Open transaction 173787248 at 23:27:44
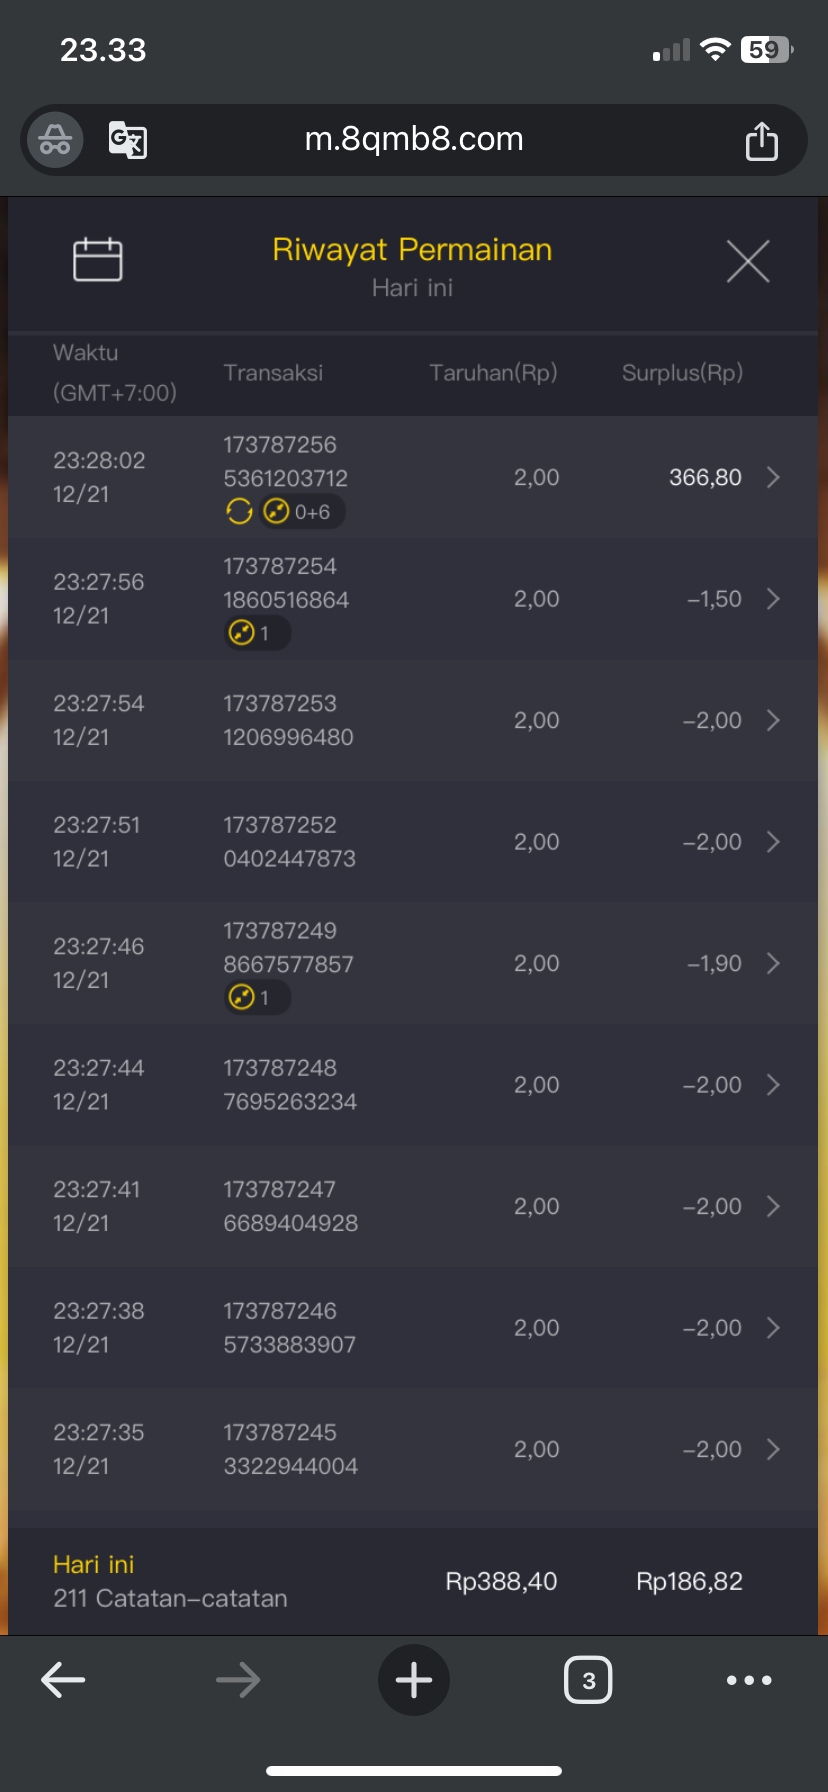Screen dimensions: 828x1792 (x=413, y=1085)
